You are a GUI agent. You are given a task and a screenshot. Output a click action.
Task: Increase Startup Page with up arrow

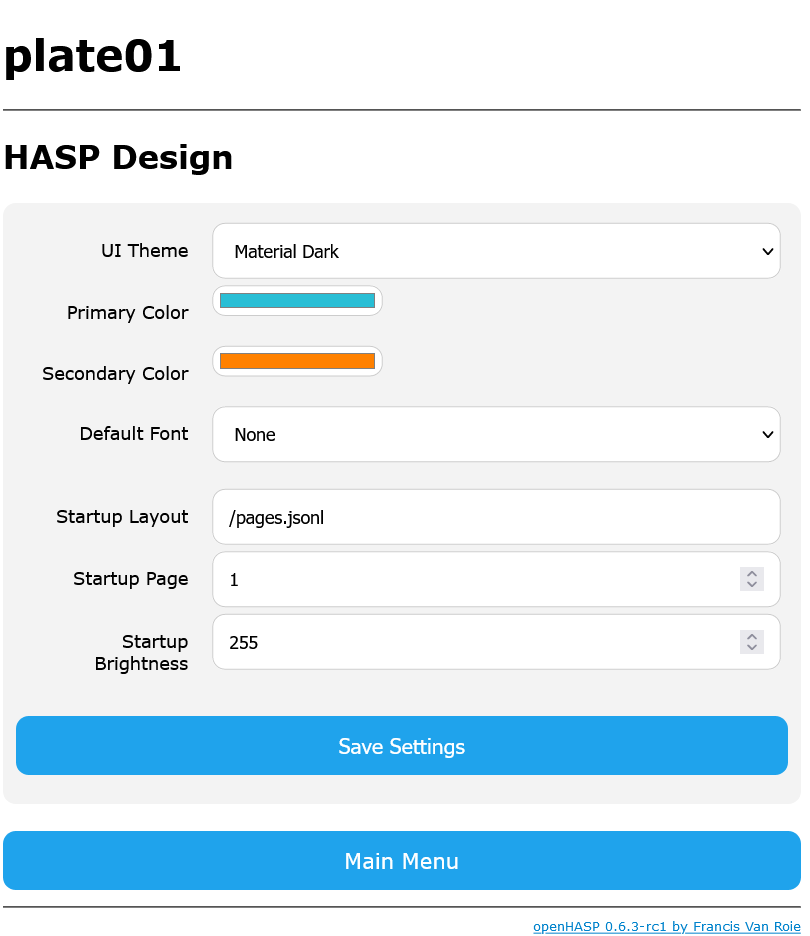pyautogui.click(x=752, y=573)
